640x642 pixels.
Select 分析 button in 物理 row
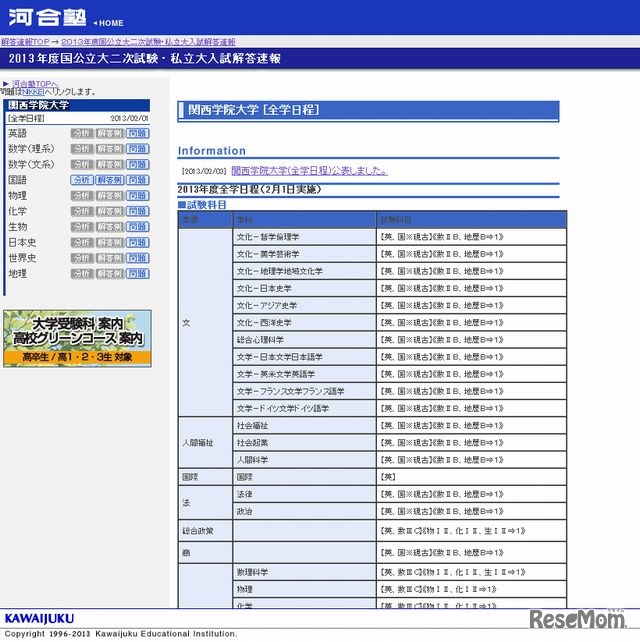tap(82, 196)
